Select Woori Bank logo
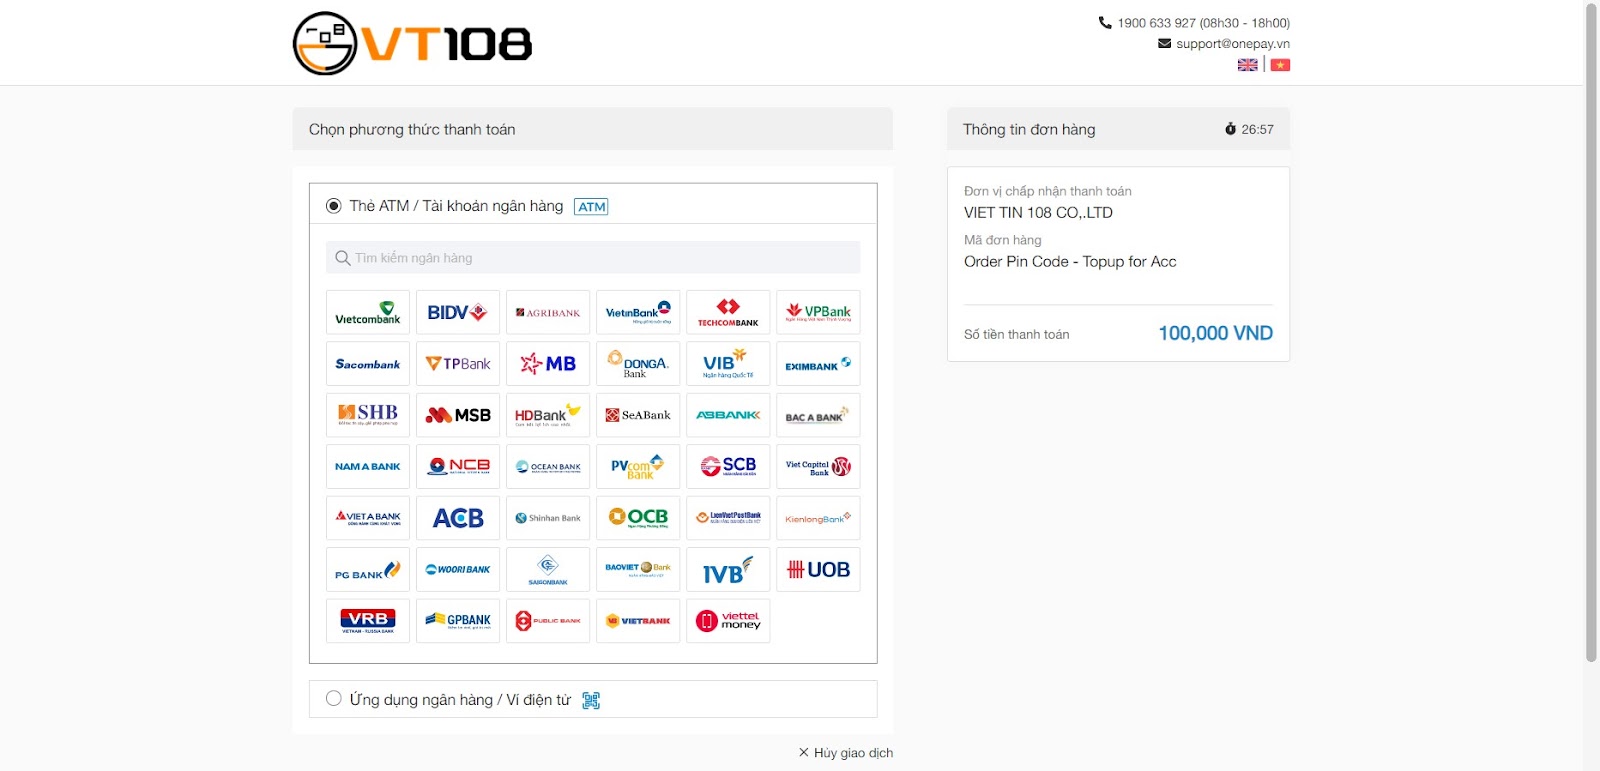This screenshot has height=771, width=1600. pyautogui.click(x=458, y=570)
